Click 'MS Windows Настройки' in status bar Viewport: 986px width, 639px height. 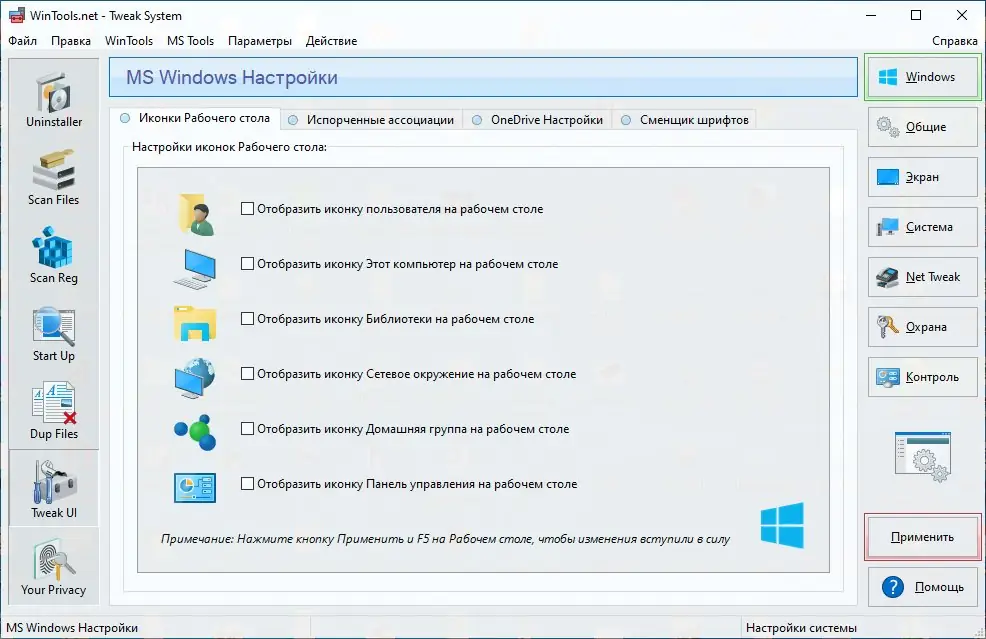(72, 628)
